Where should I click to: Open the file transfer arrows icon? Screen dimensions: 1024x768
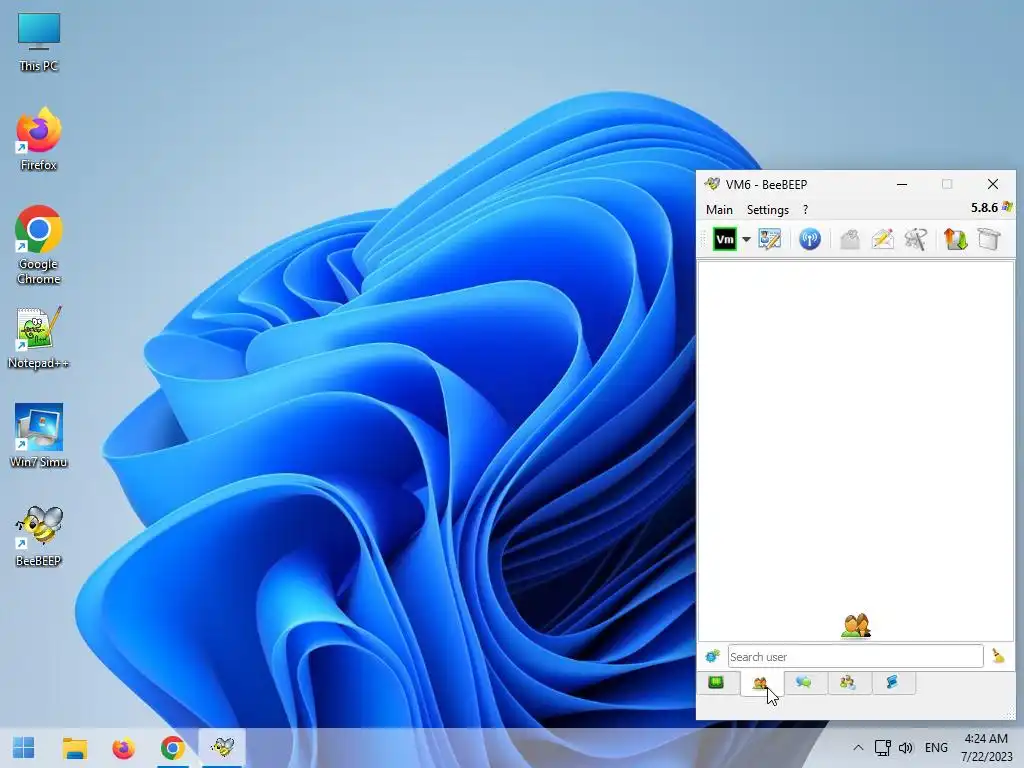pyautogui.click(x=955, y=239)
